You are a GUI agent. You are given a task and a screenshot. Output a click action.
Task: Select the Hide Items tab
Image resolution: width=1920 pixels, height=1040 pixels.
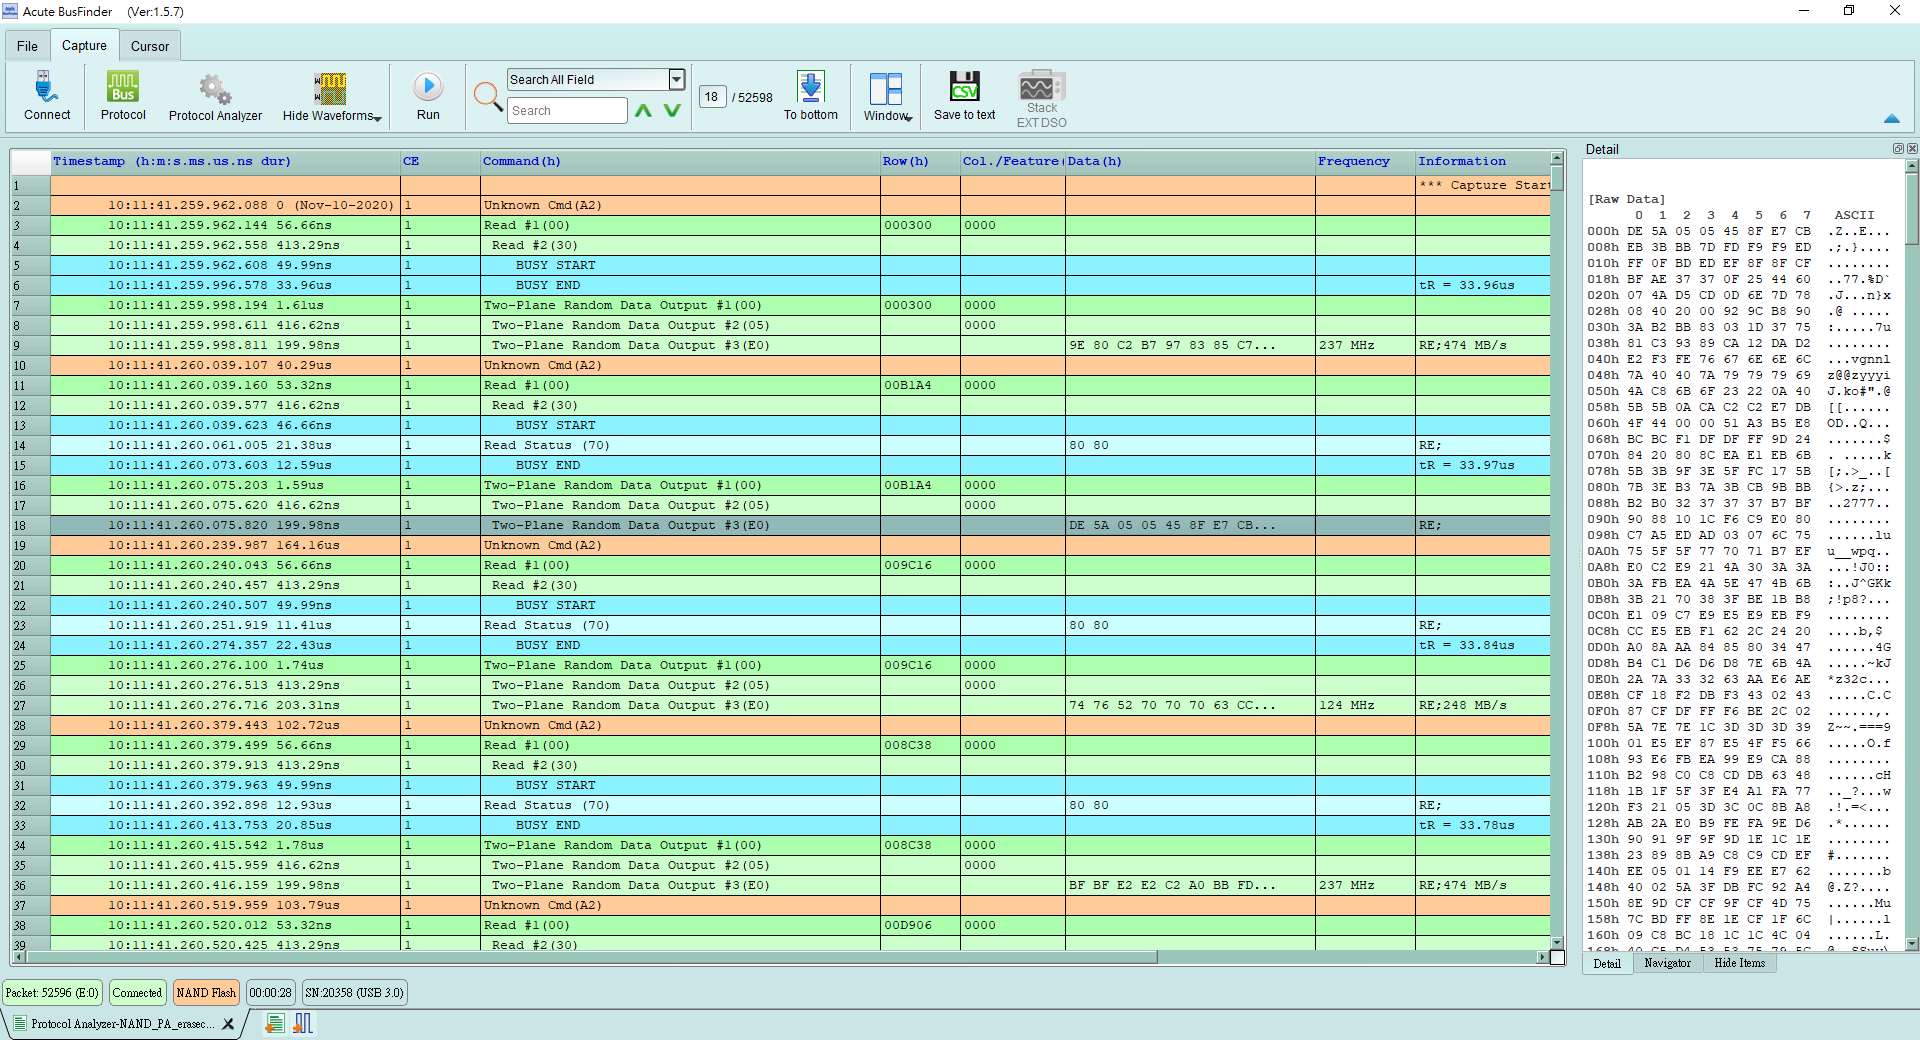(1739, 963)
